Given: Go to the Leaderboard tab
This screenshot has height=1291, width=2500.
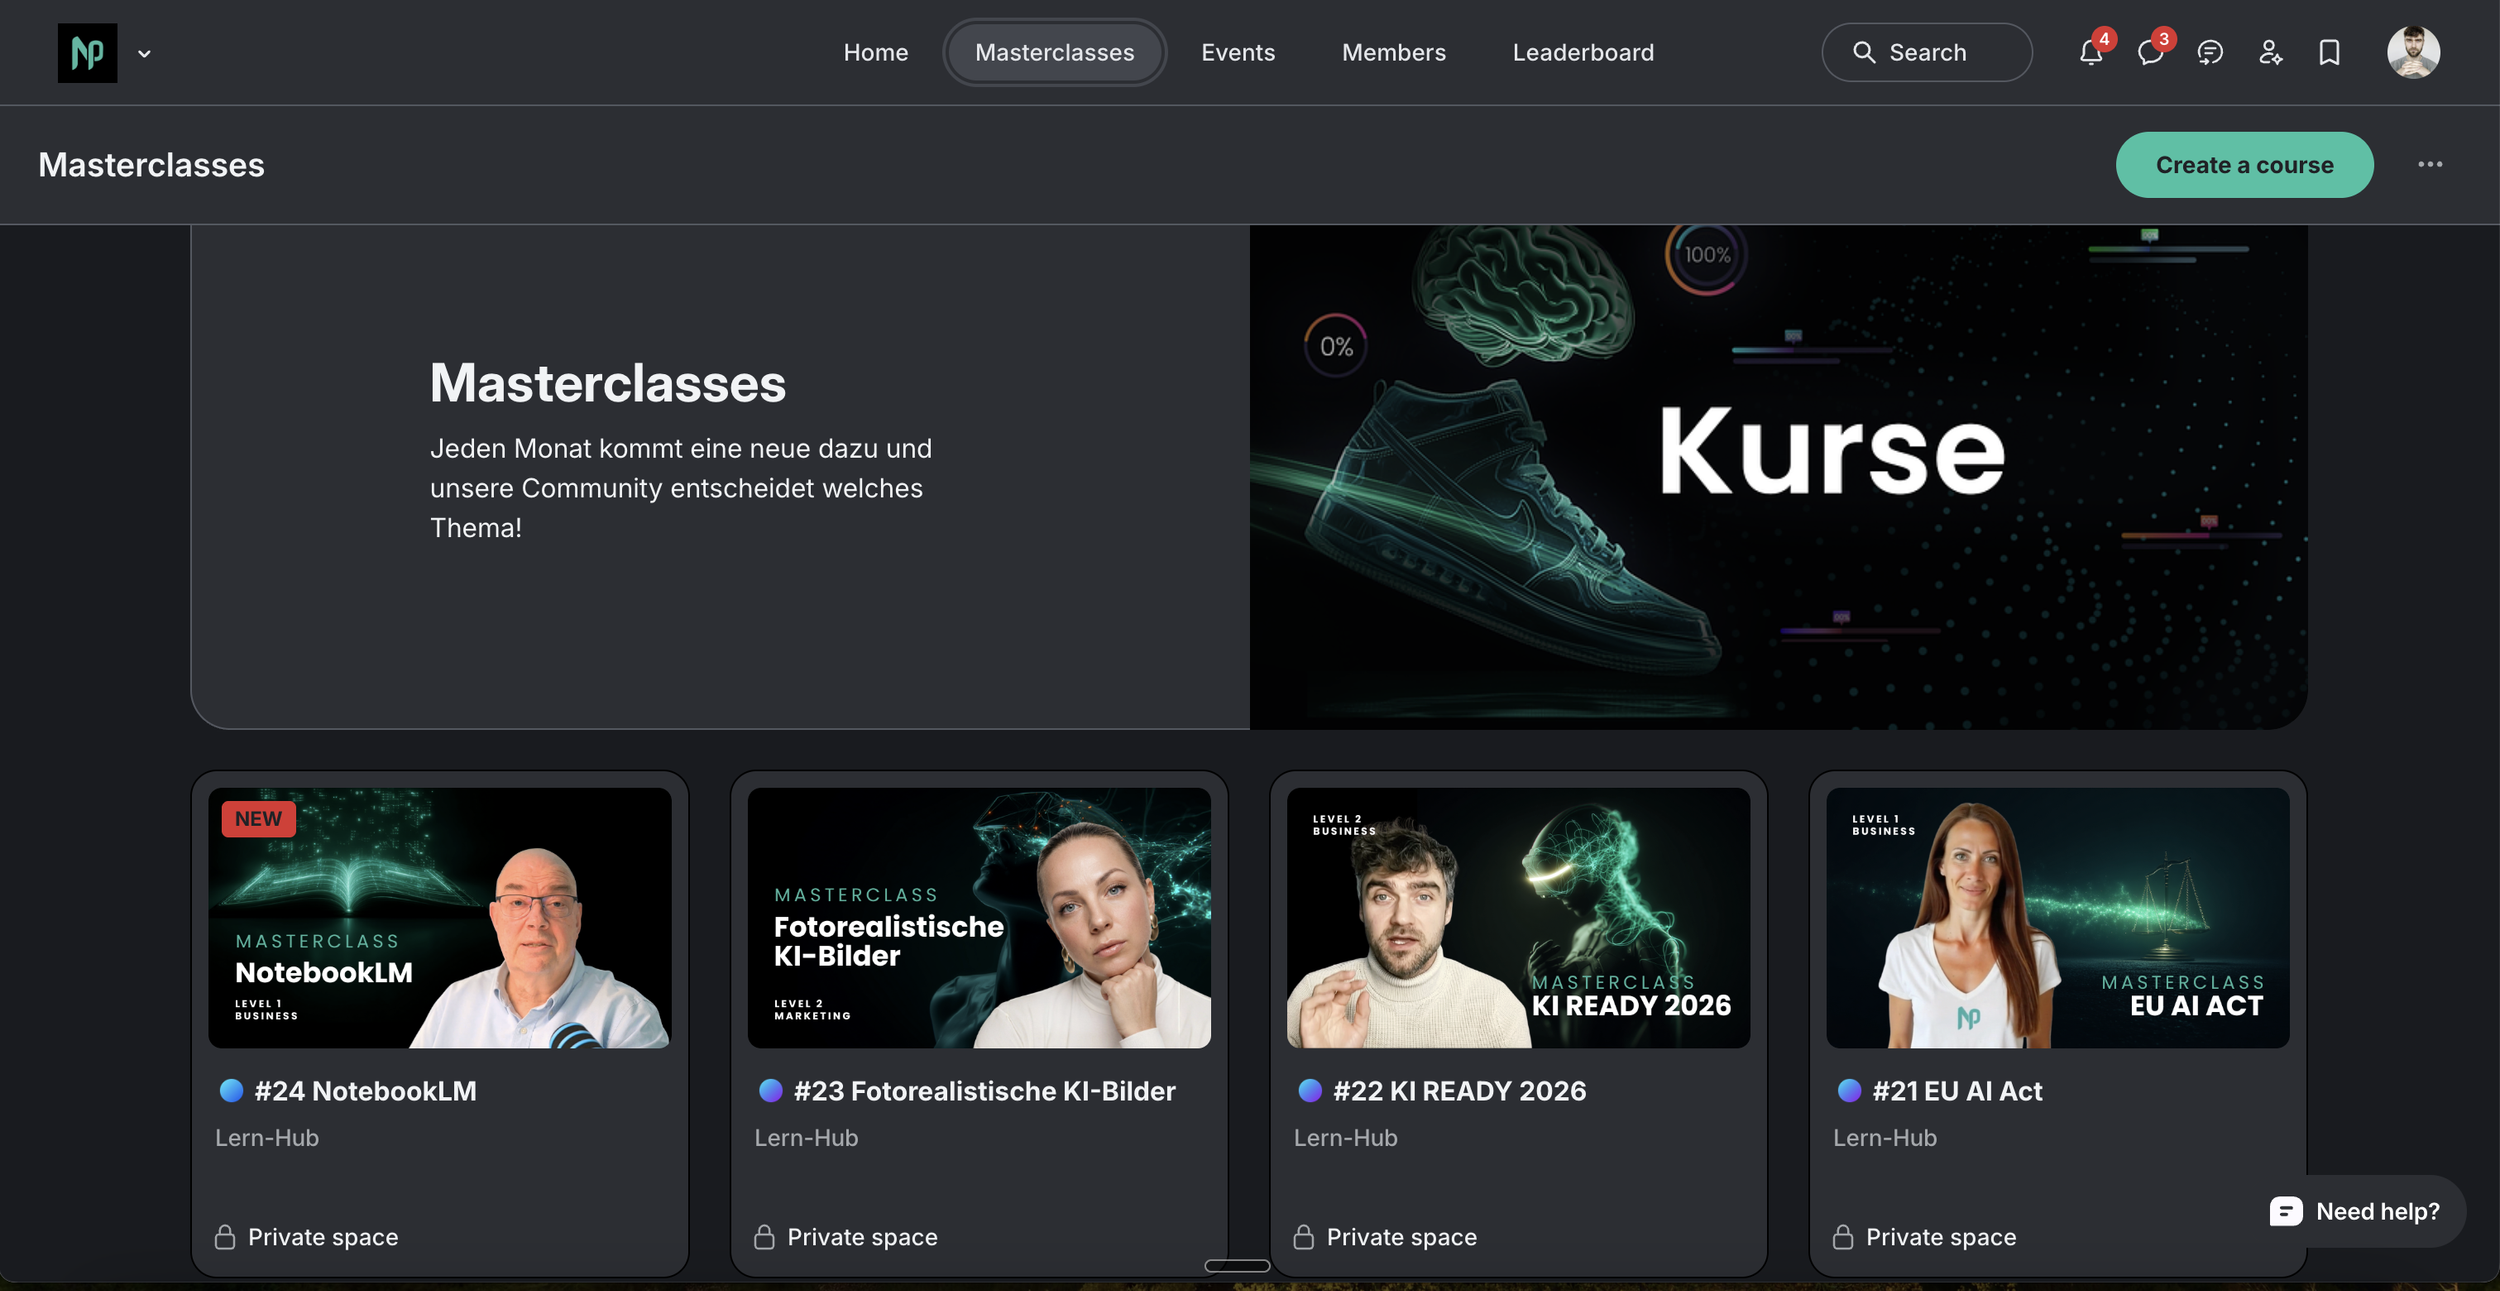Looking at the screenshot, I should coord(1583,53).
